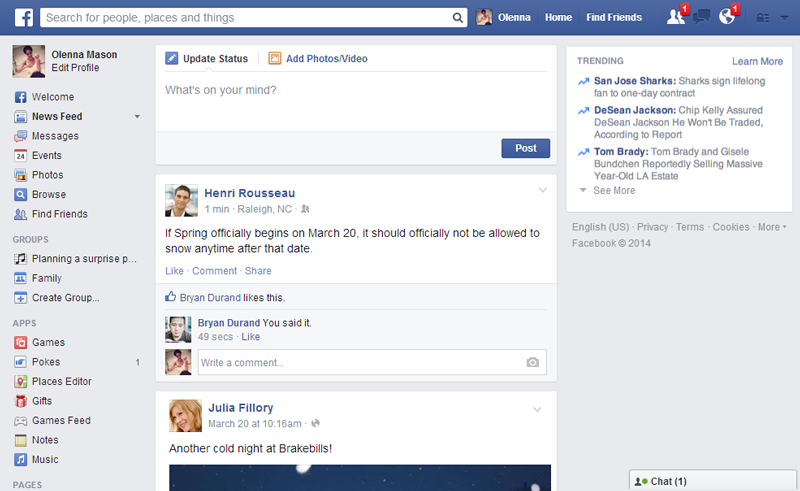
Task: Click the Messages sidebar icon
Action: (20, 136)
